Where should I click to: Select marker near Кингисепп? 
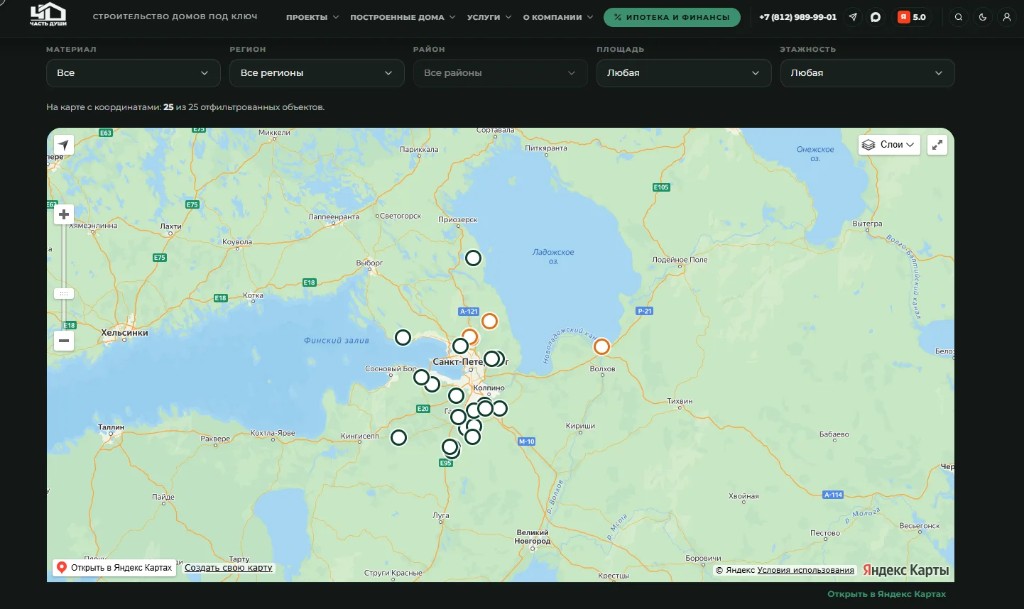pos(398,437)
